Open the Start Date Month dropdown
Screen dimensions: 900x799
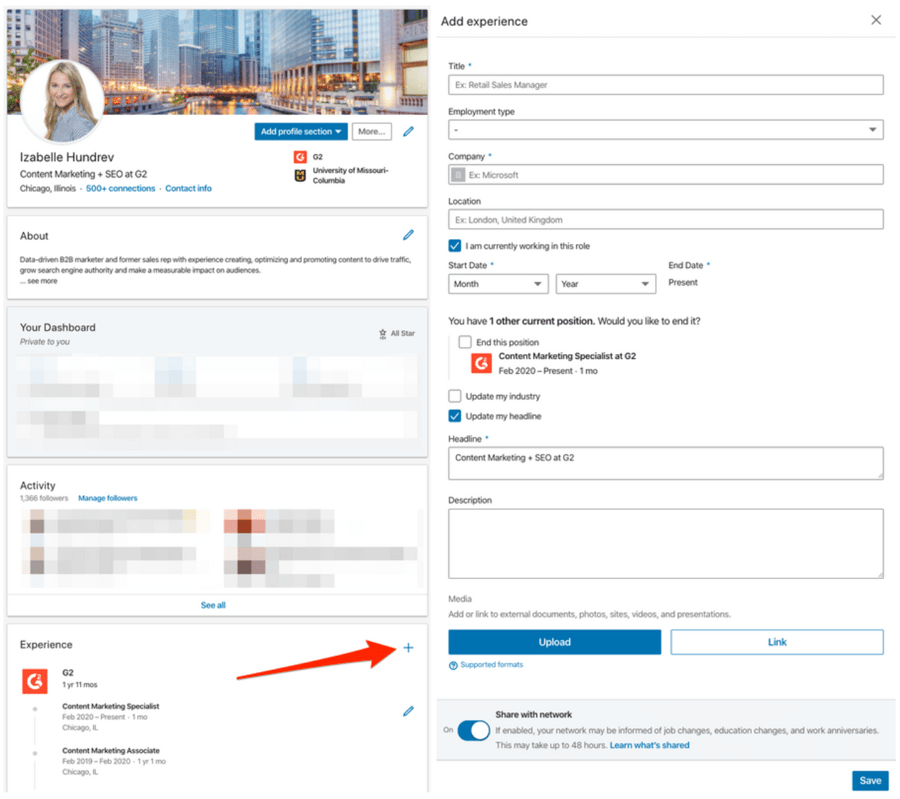(x=497, y=284)
